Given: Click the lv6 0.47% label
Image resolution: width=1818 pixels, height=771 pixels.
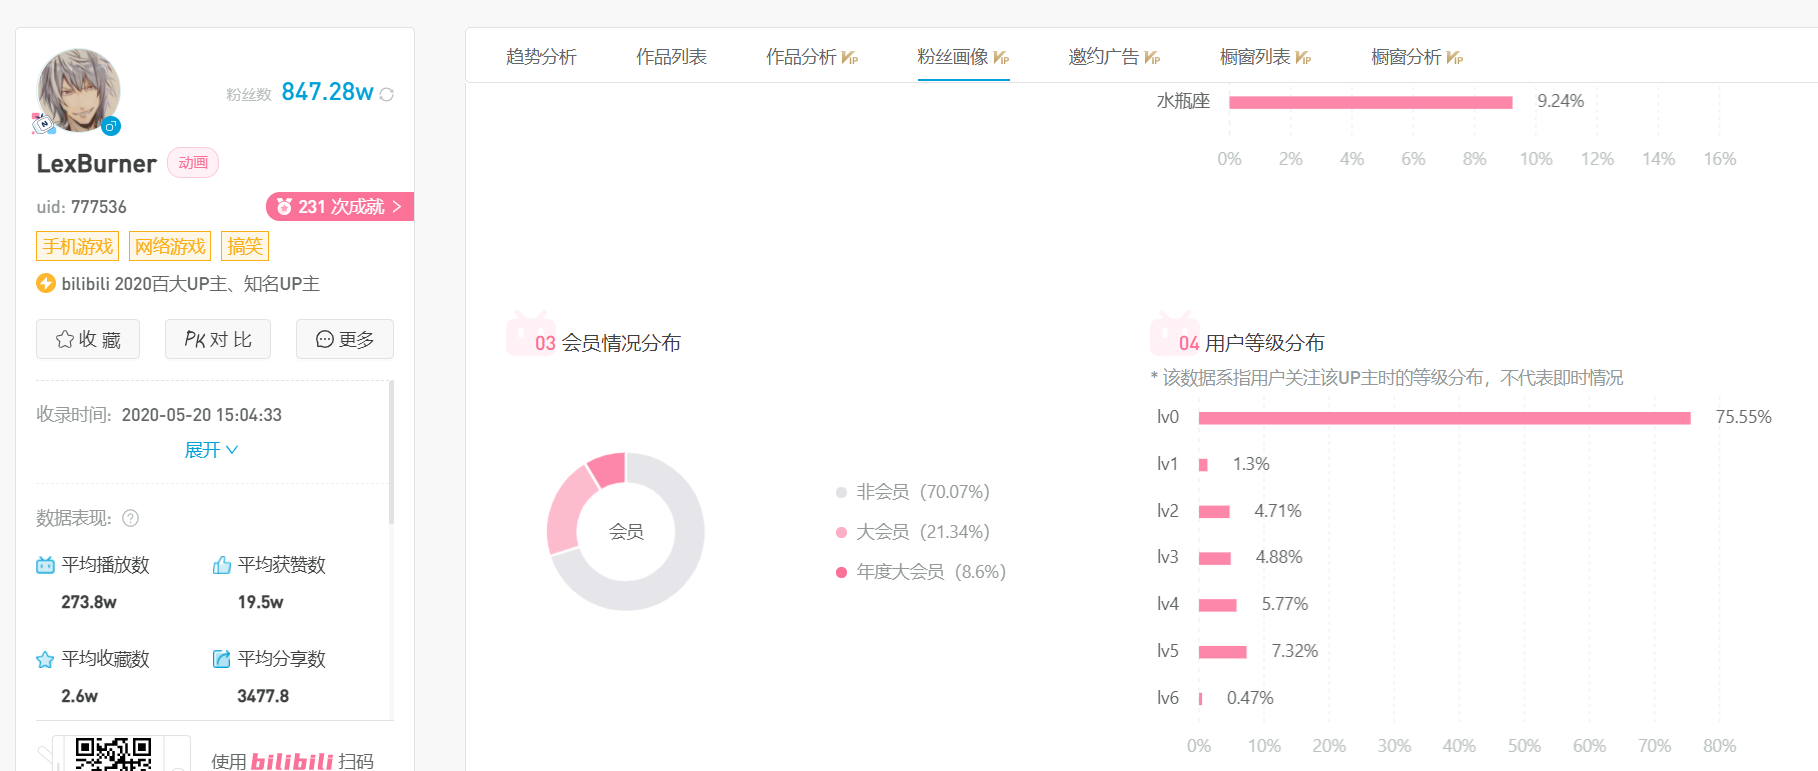Looking at the screenshot, I should point(1250,698).
